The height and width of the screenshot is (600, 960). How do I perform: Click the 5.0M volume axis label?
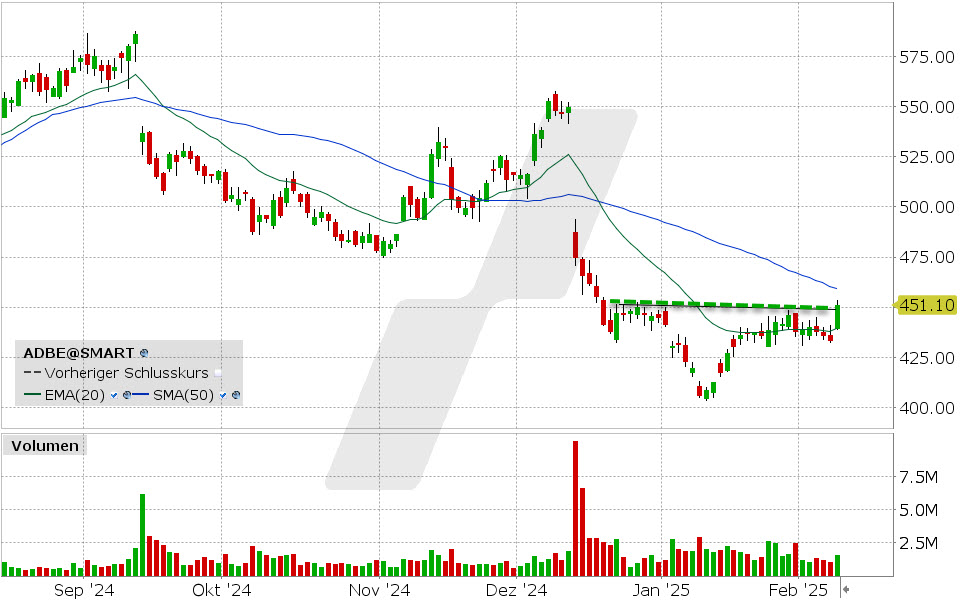[x=918, y=510]
